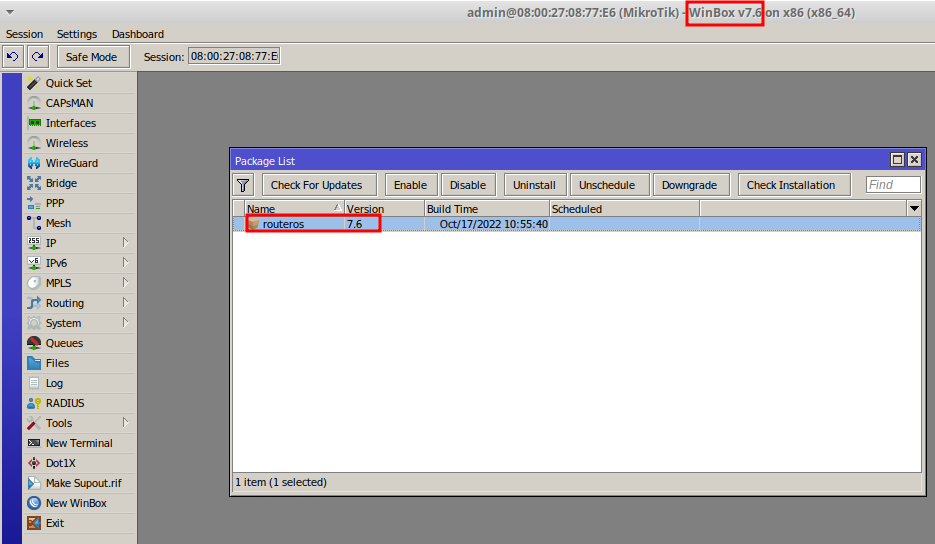Click the Tools menu icon
The width and height of the screenshot is (935, 544).
point(34,423)
